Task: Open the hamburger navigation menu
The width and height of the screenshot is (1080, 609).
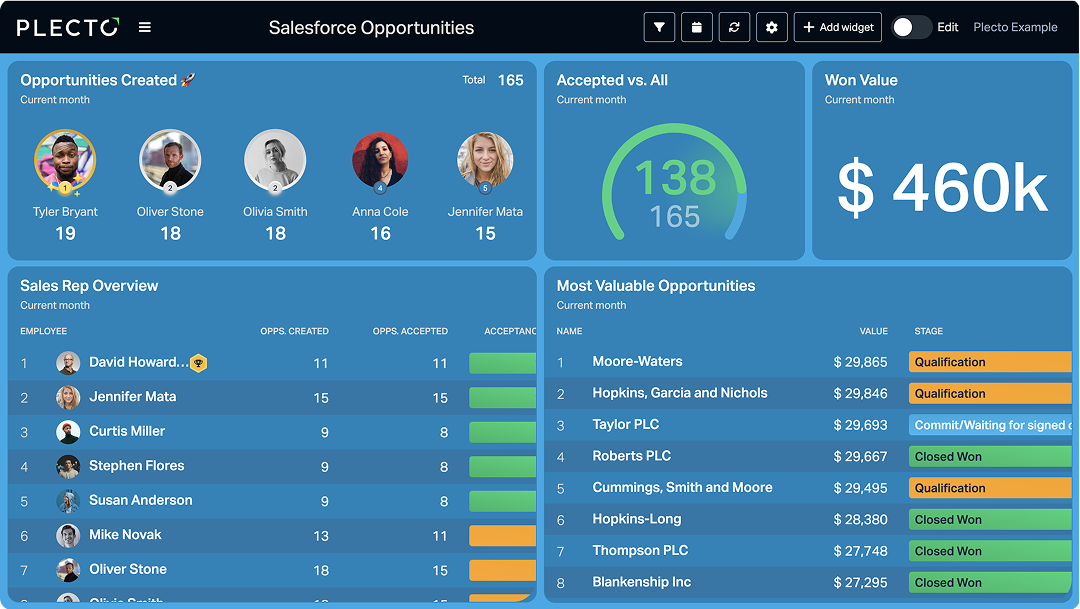Action: tap(145, 28)
